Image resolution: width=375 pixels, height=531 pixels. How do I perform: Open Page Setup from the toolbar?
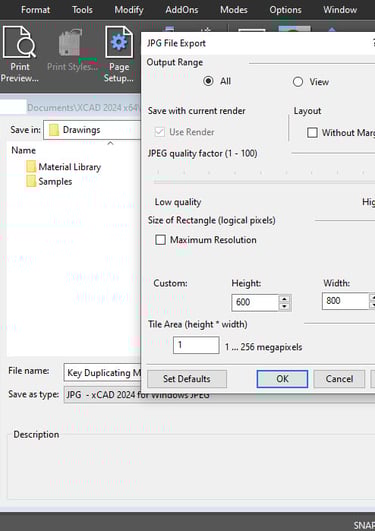[119, 54]
